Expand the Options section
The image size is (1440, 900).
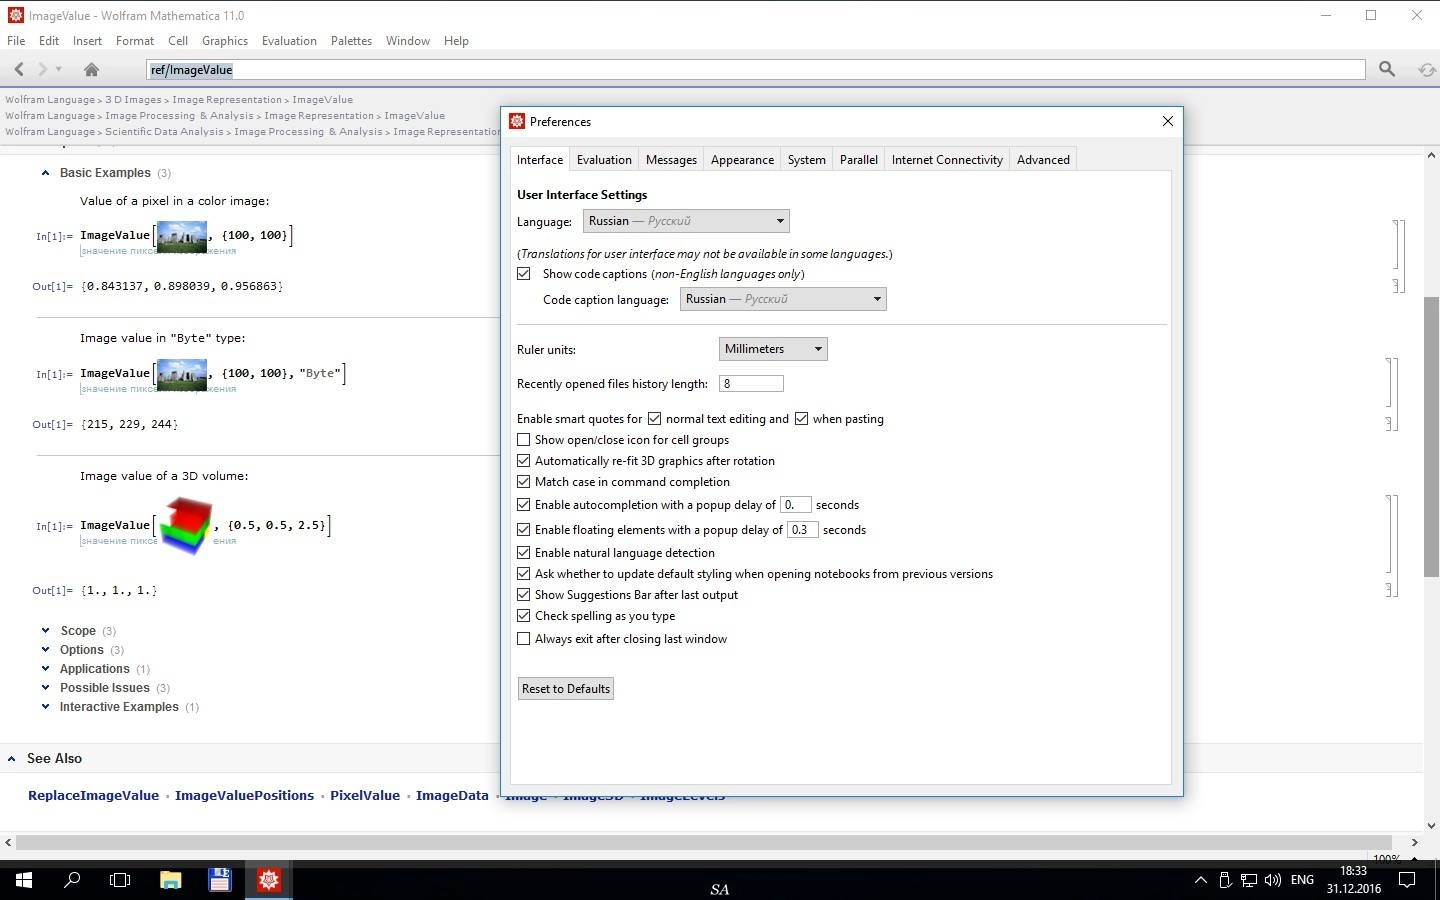tap(45, 649)
